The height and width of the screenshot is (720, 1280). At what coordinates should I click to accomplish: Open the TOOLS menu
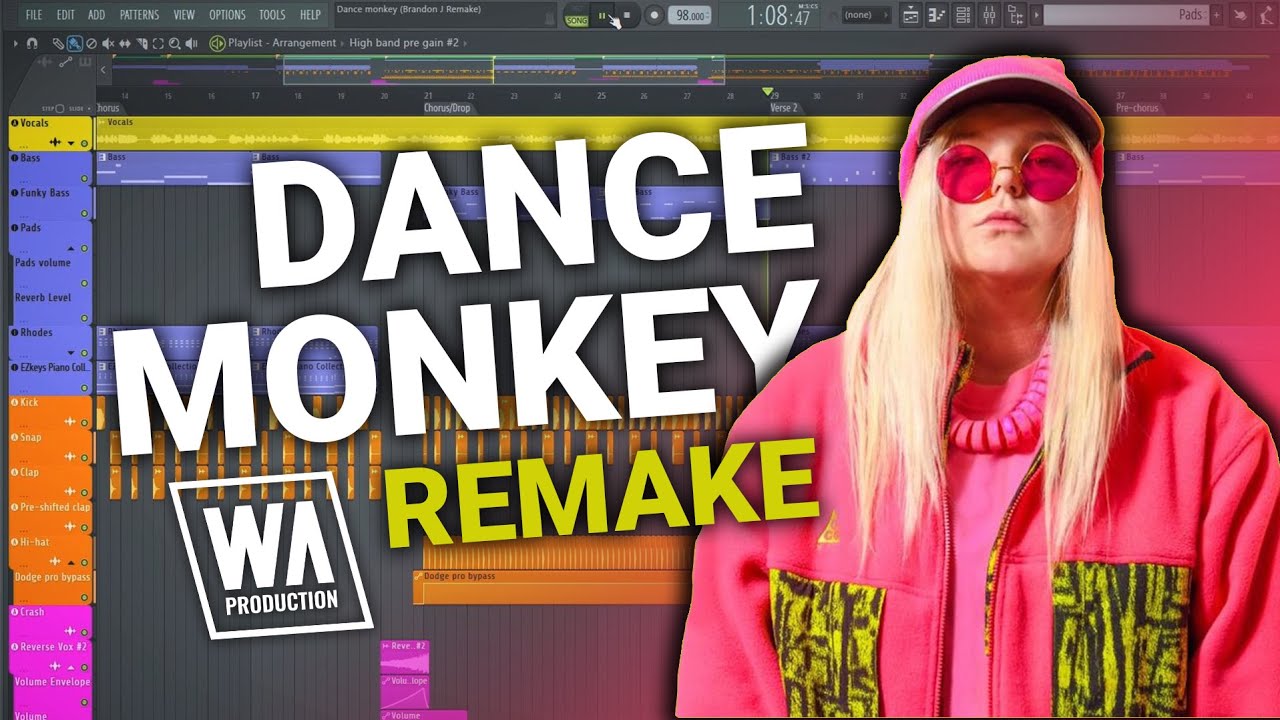coord(272,15)
